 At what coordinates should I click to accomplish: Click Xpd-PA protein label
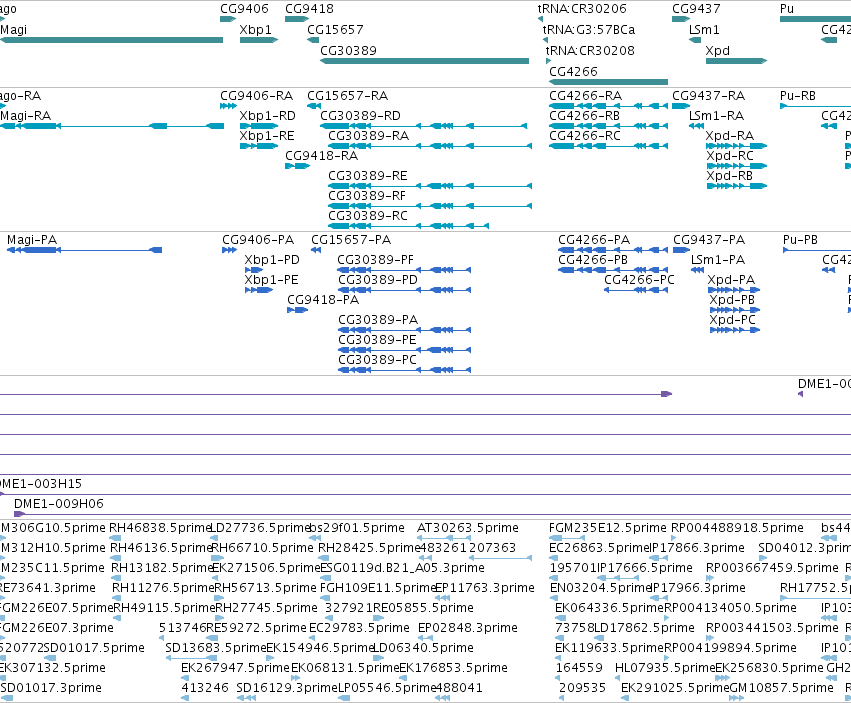[x=731, y=280]
